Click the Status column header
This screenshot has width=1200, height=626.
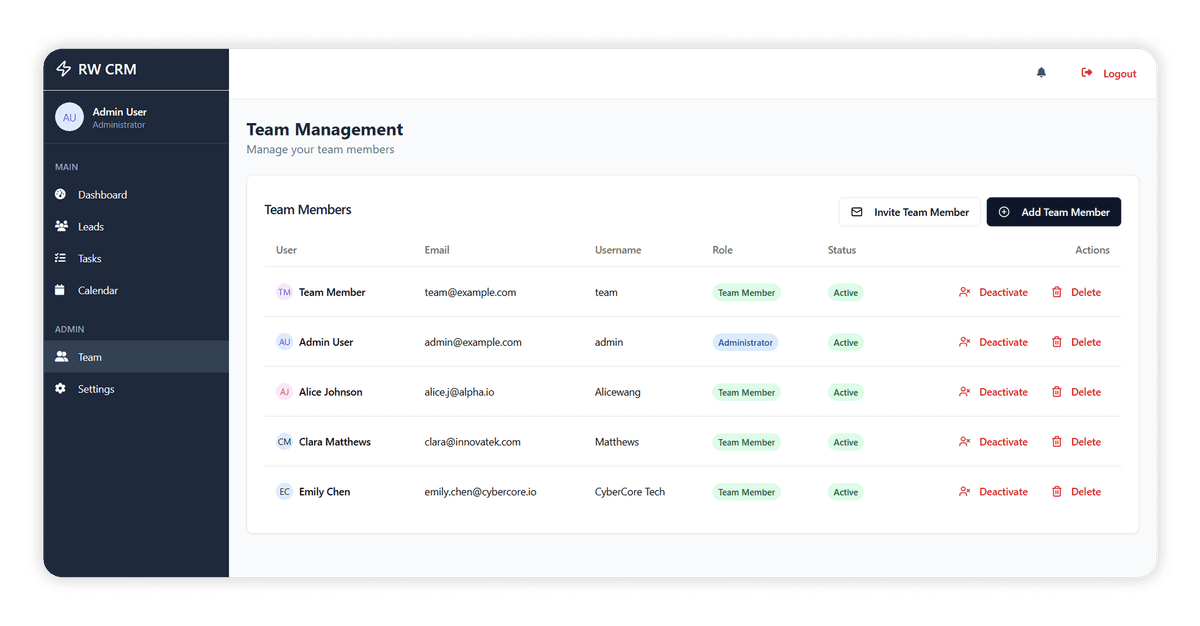point(842,250)
